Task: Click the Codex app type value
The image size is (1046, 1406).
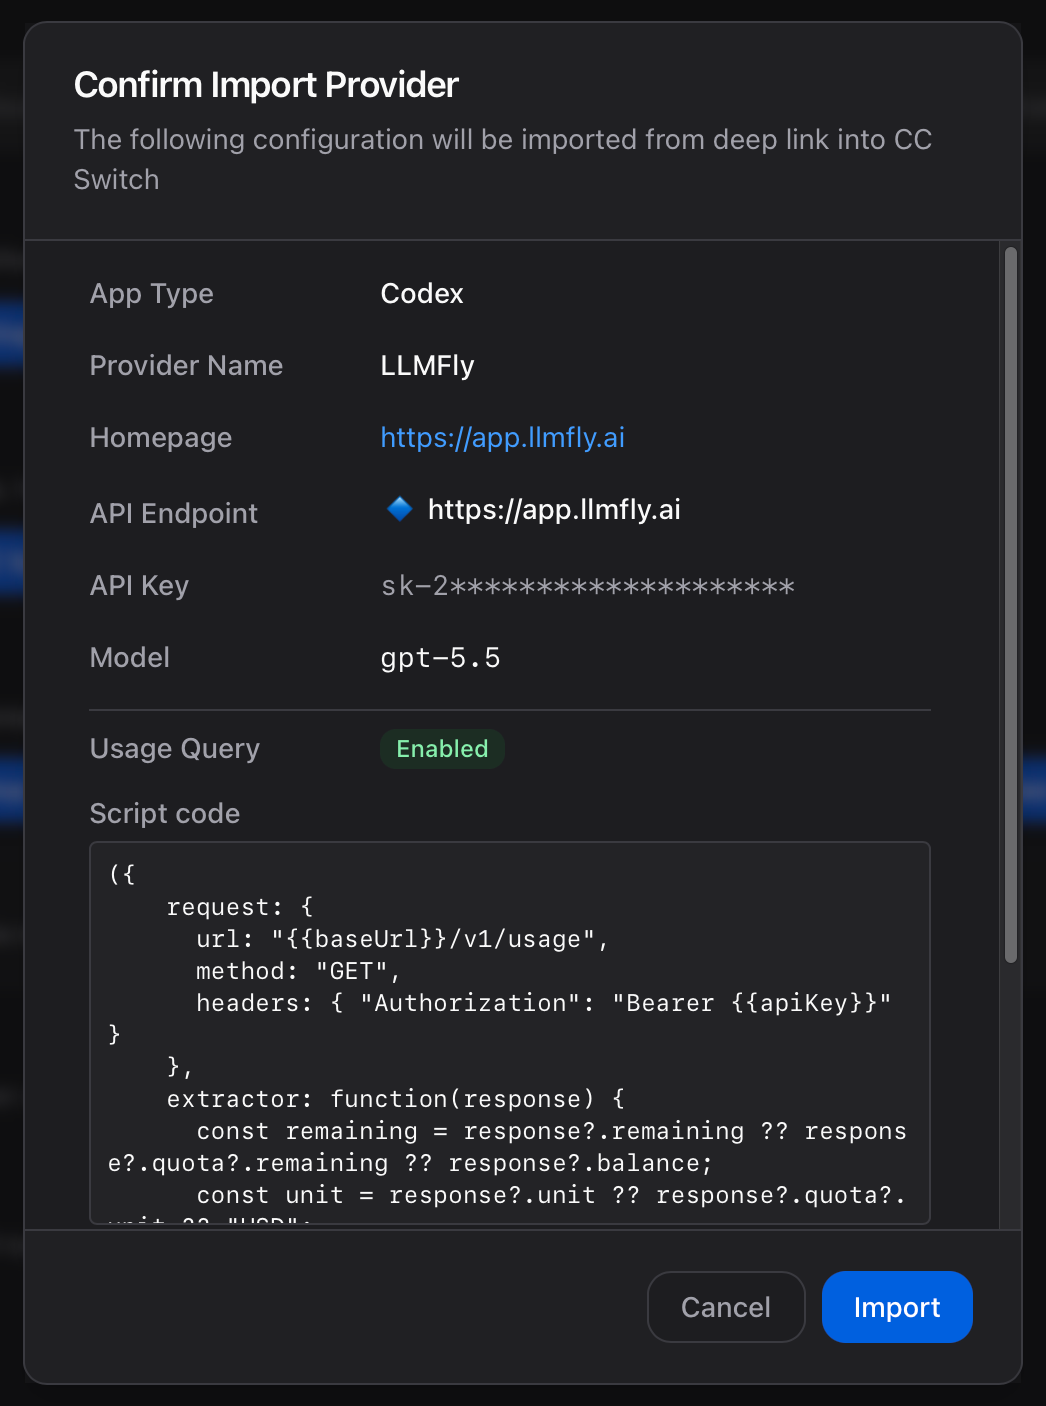Action: (x=422, y=294)
